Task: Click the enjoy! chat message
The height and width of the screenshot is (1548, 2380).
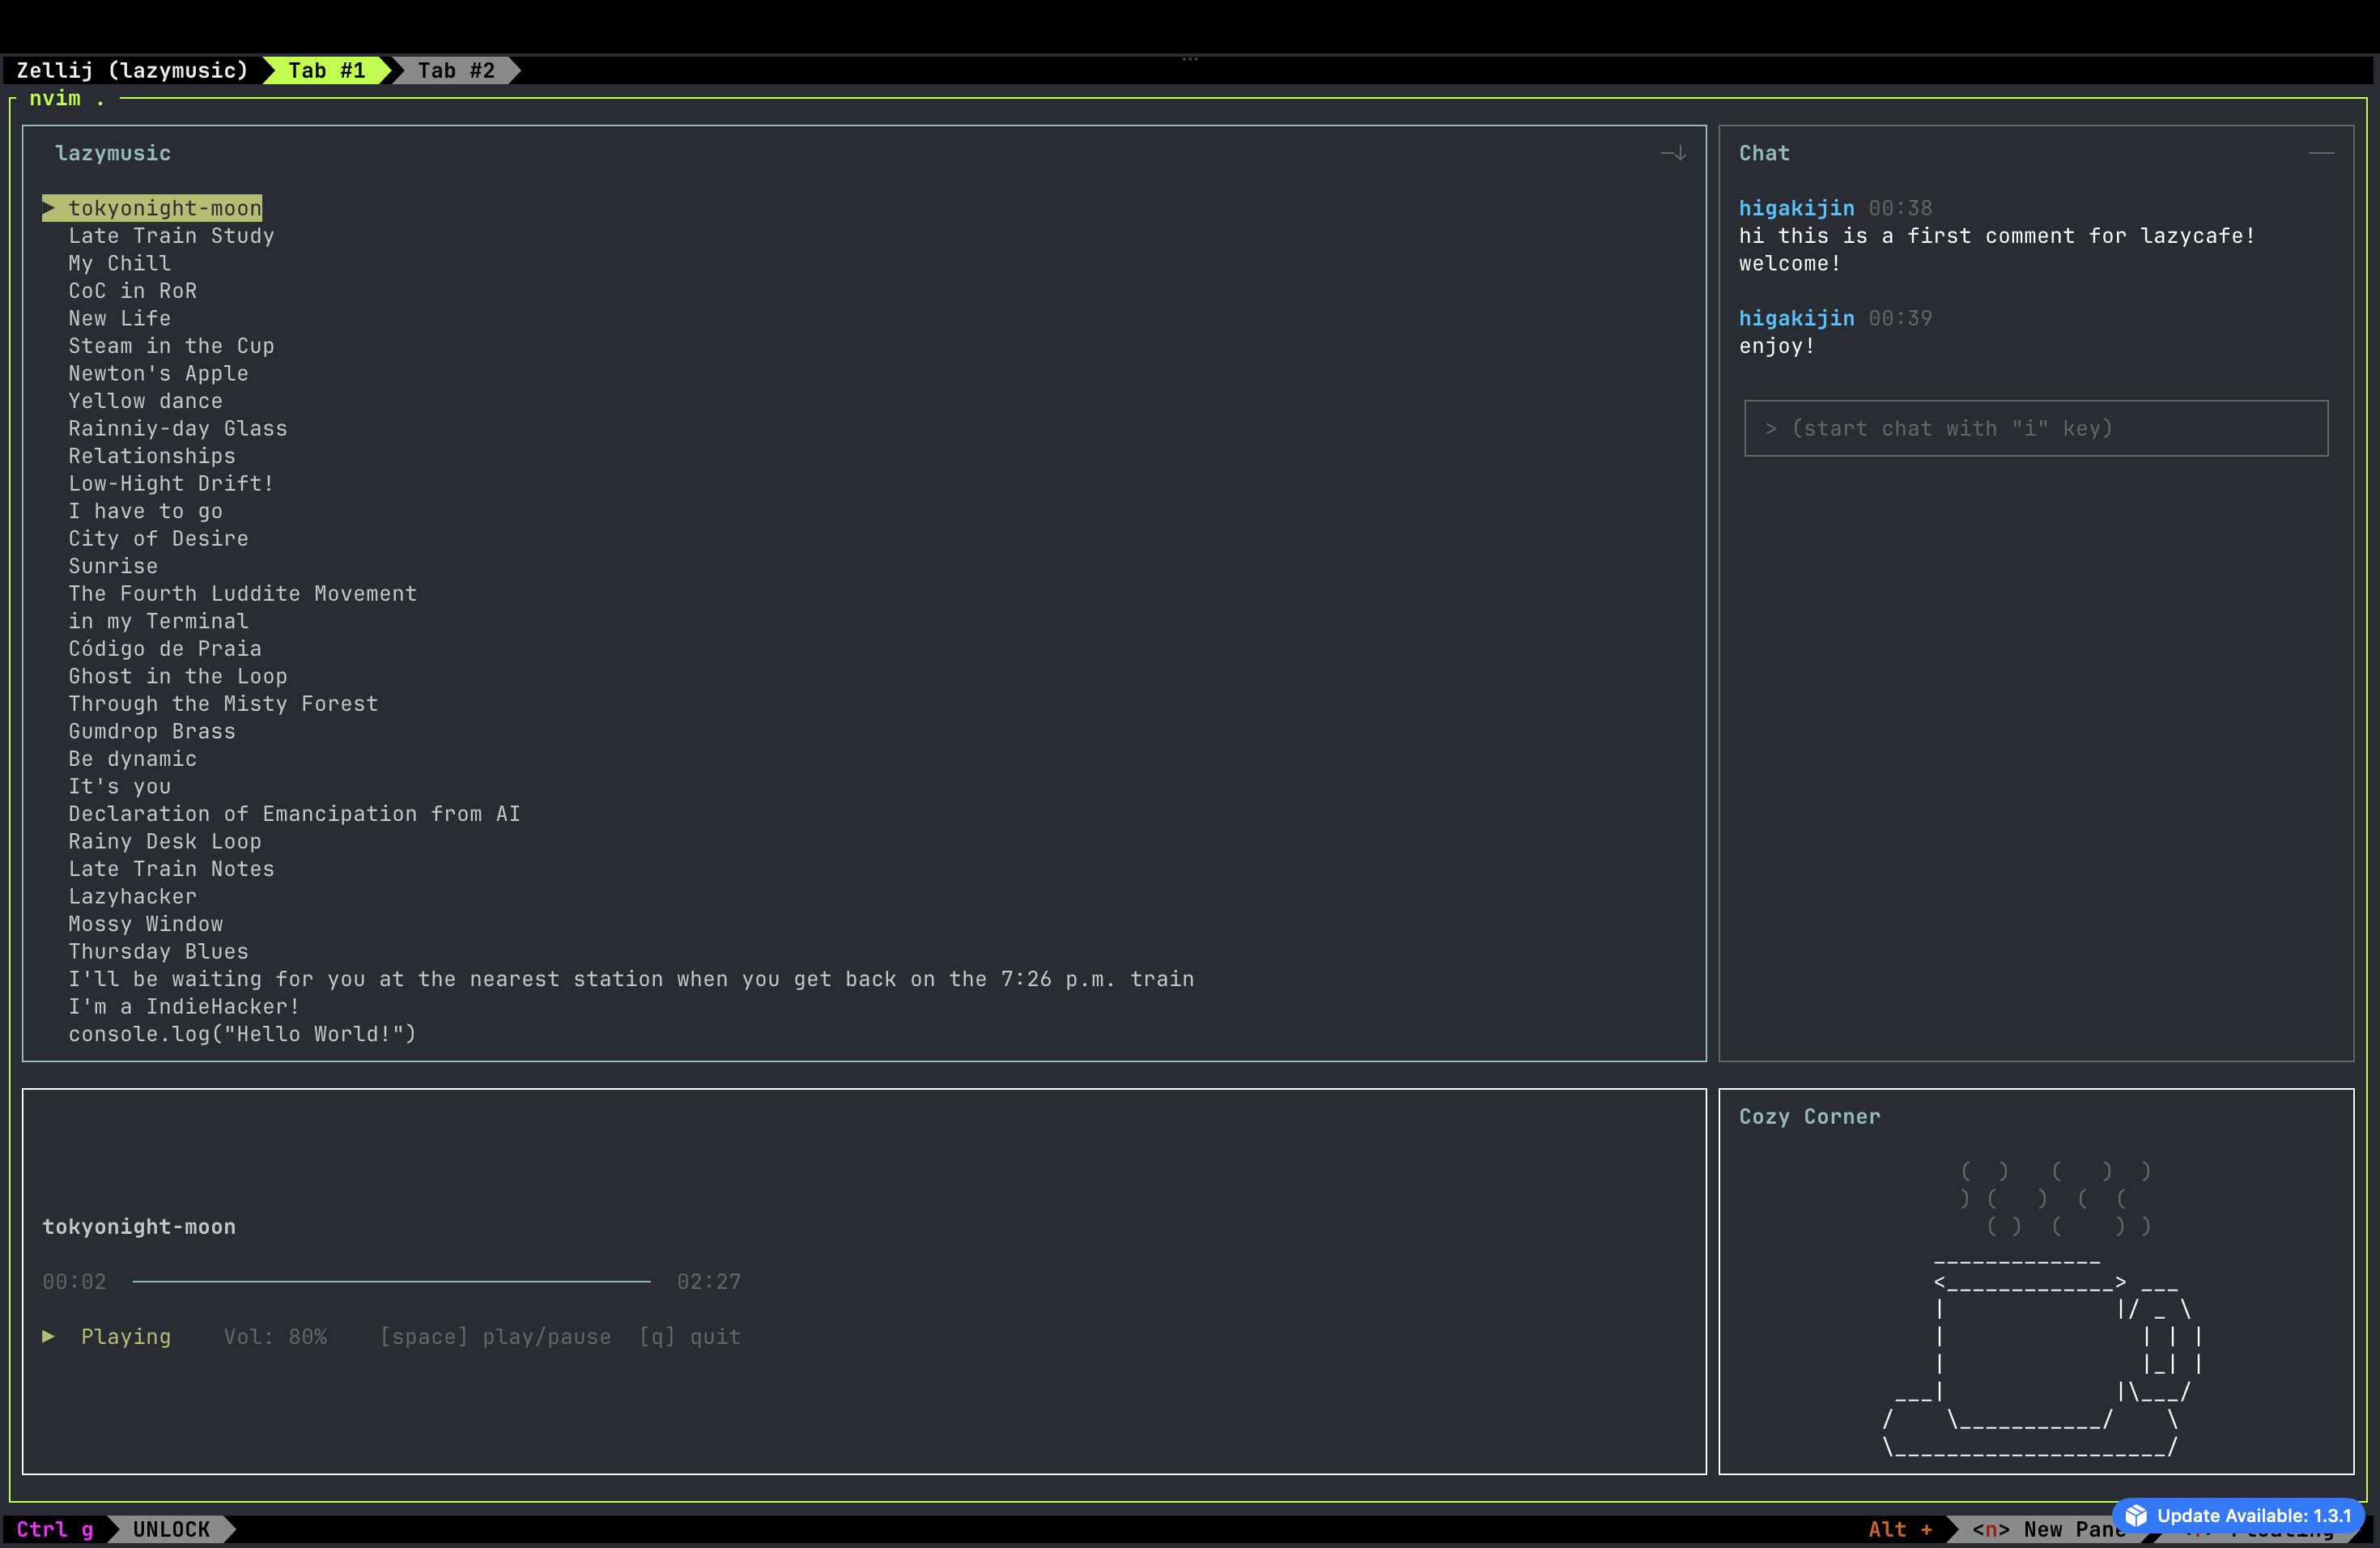Action: coord(1776,346)
